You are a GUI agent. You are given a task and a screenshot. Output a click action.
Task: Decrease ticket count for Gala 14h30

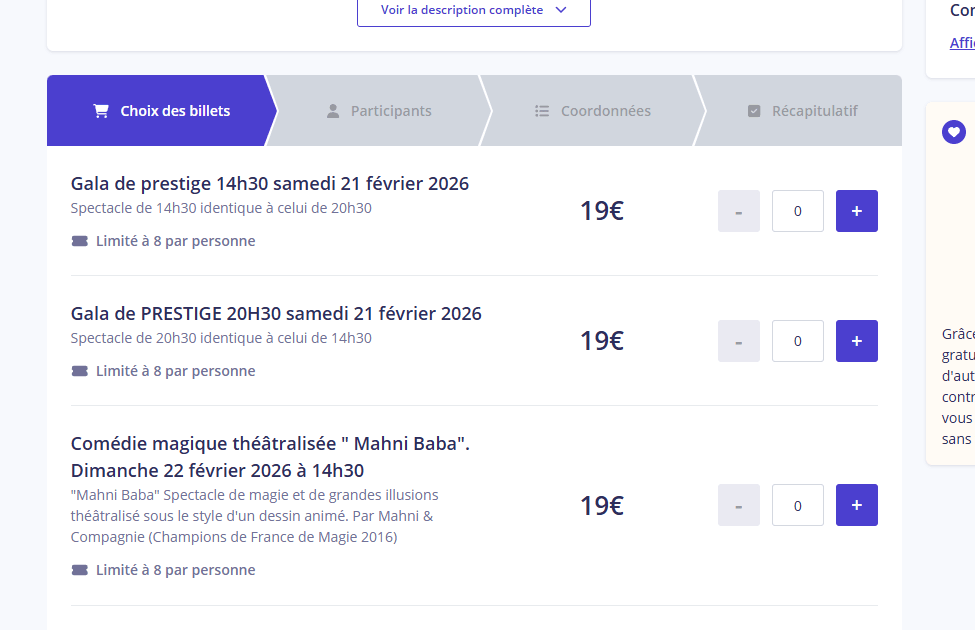coord(739,211)
